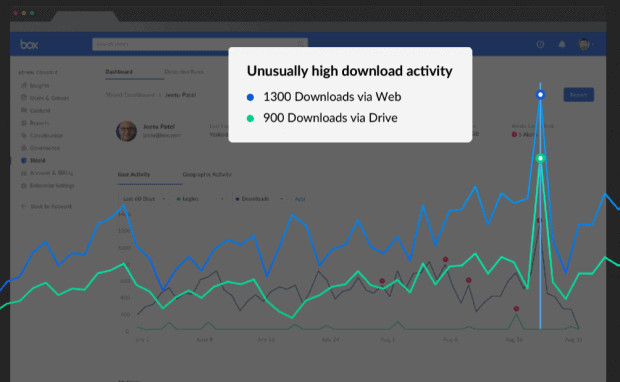Viewport: 620px width, 382px height.
Task: Switch to the Geographic Activity tab
Action: [x=207, y=174]
